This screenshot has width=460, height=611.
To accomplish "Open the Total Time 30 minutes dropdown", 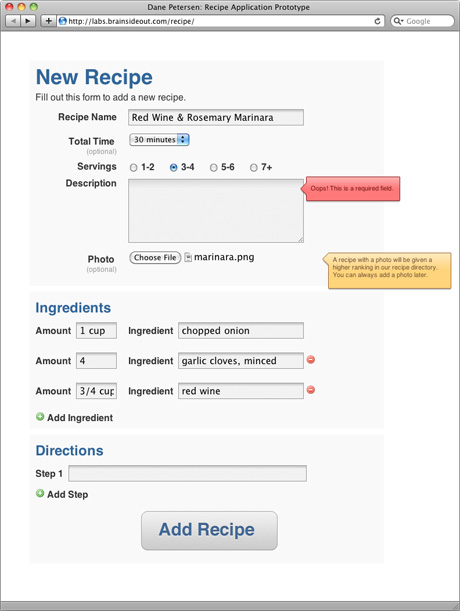I will pyautogui.click(x=159, y=140).
